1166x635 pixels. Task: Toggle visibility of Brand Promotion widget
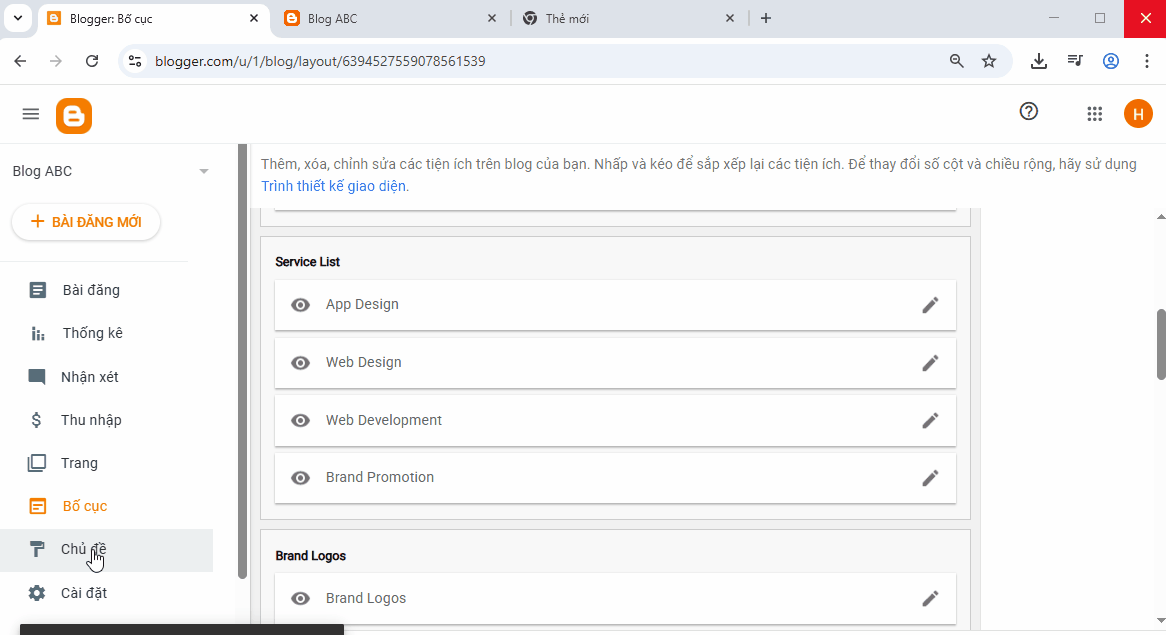pos(300,478)
